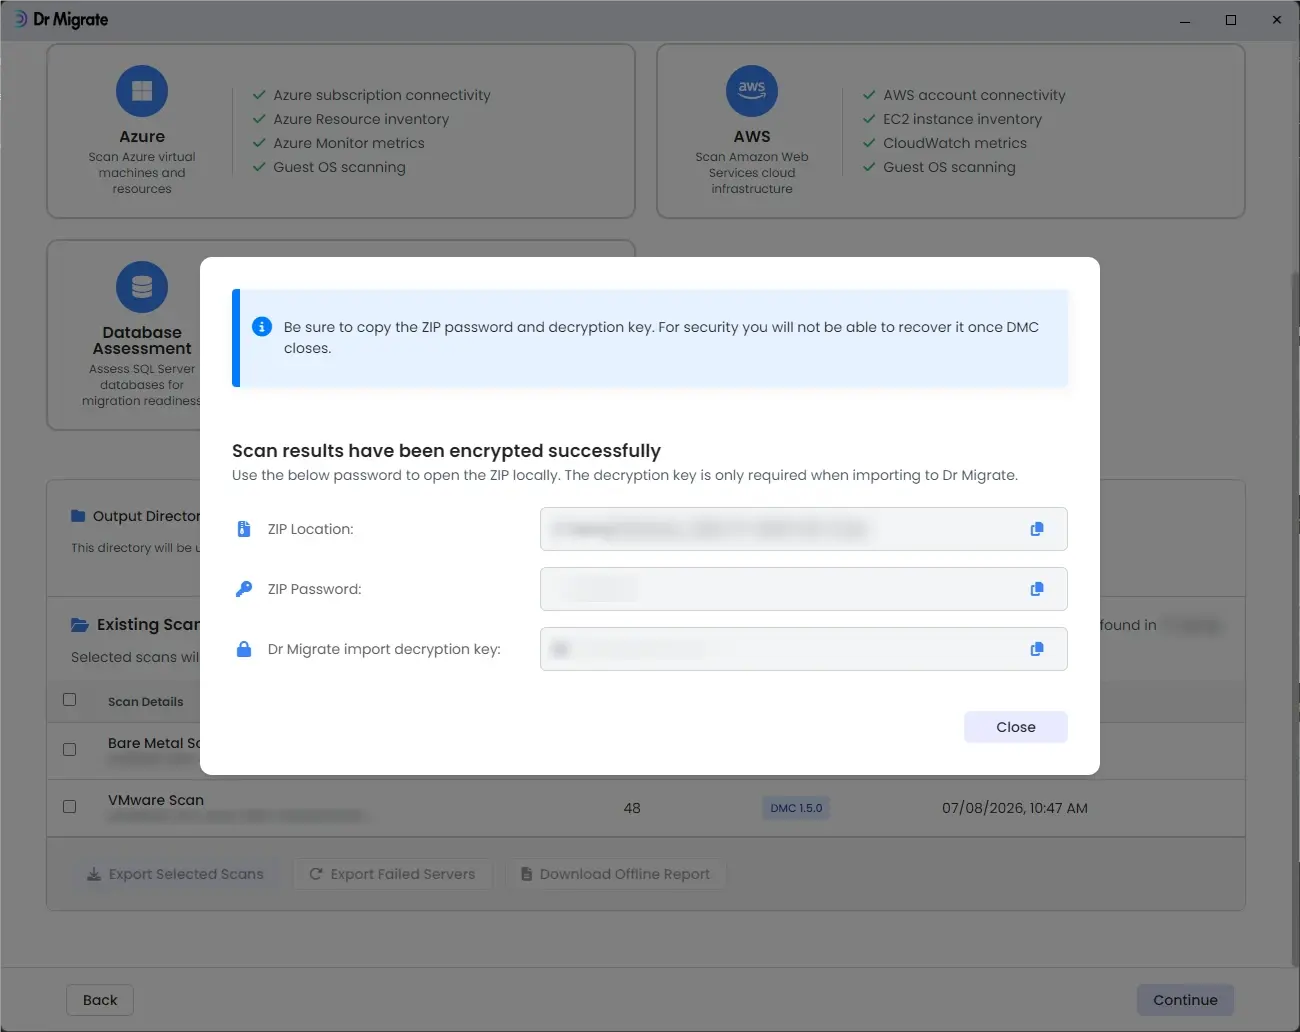Click the VMware Scan row name

pos(156,800)
